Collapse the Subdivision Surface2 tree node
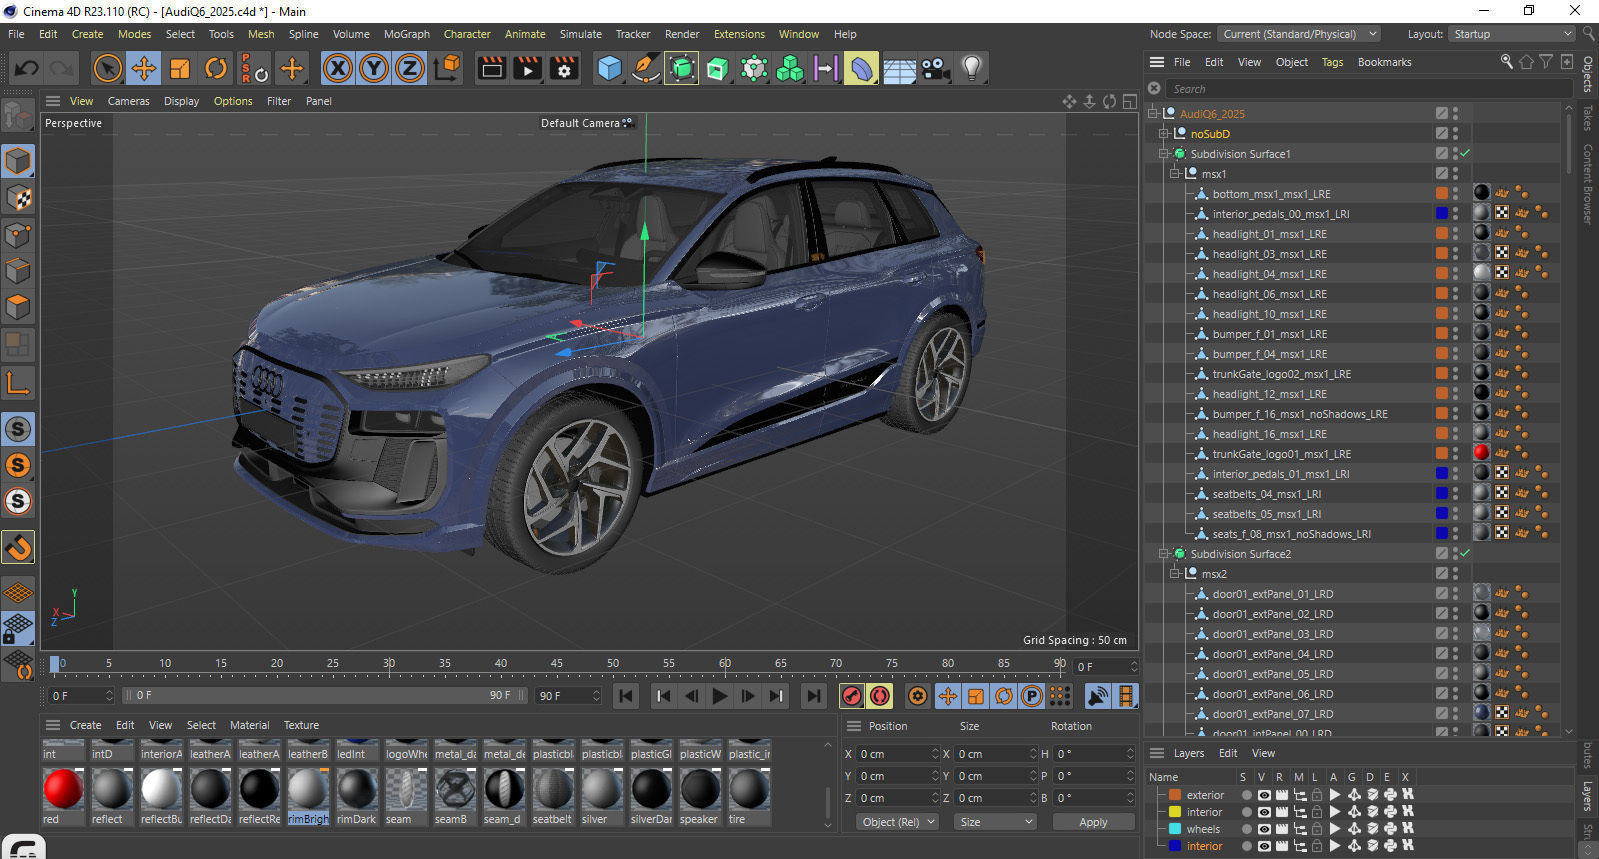 [1164, 554]
